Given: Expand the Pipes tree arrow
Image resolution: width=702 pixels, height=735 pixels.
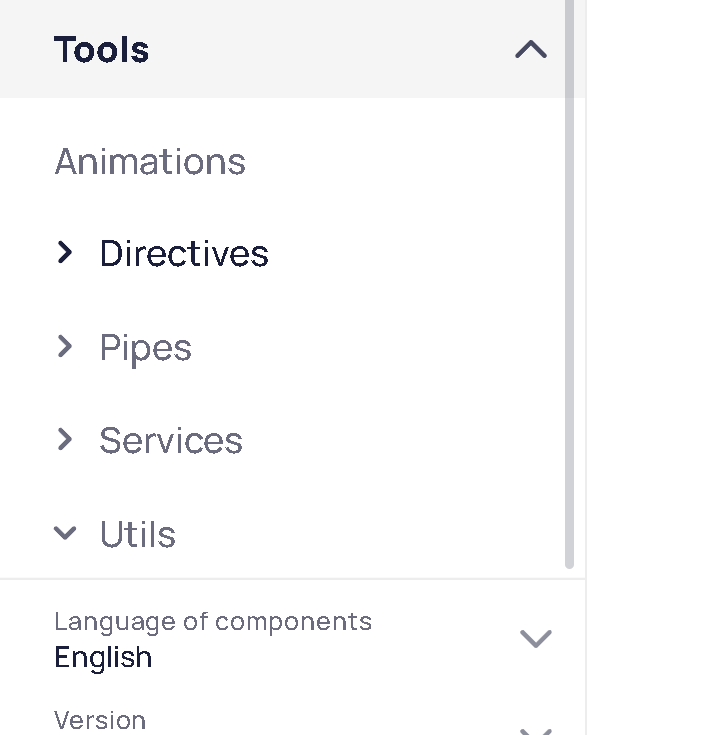Looking at the screenshot, I should pos(65,347).
